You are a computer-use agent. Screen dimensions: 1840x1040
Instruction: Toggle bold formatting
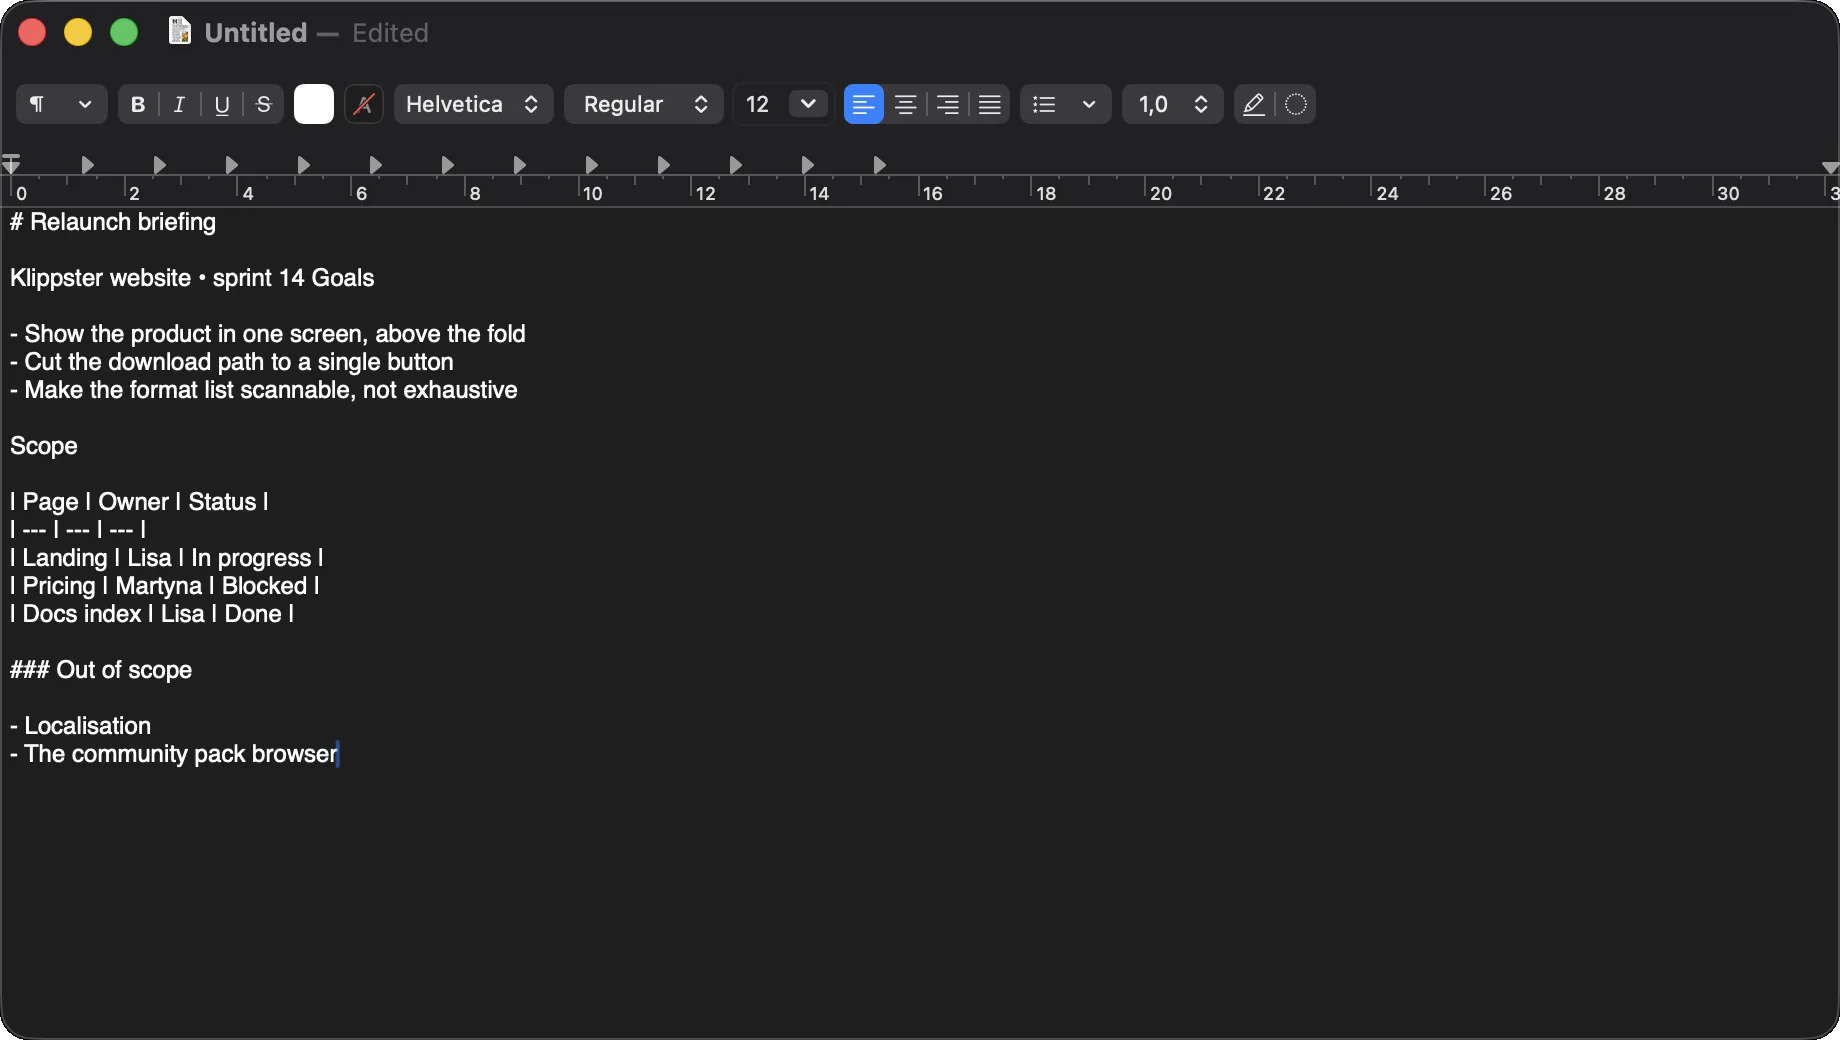[x=138, y=104]
